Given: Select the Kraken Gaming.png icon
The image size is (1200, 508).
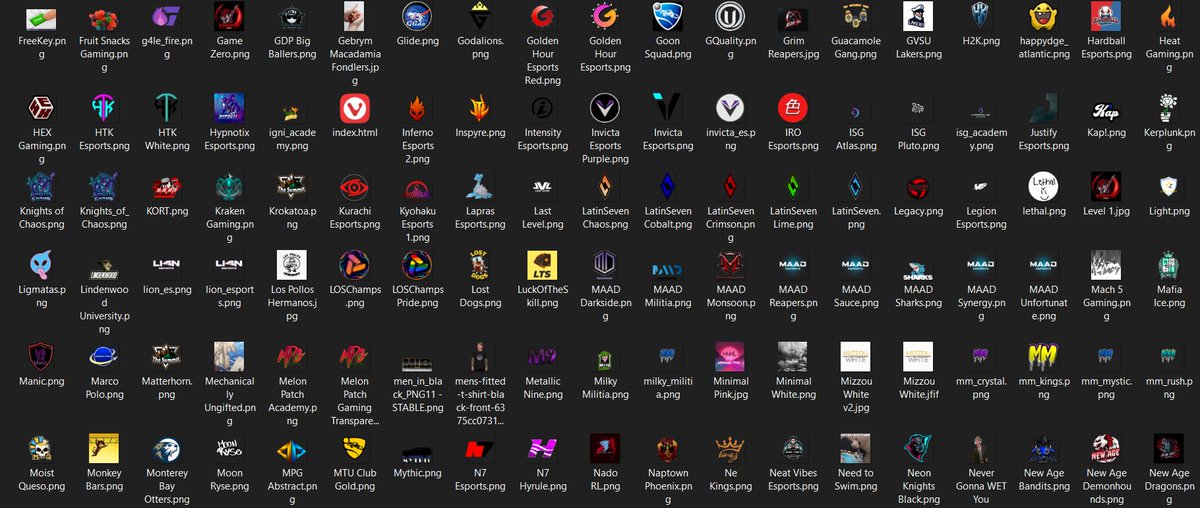Looking at the screenshot, I should pos(229,187).
